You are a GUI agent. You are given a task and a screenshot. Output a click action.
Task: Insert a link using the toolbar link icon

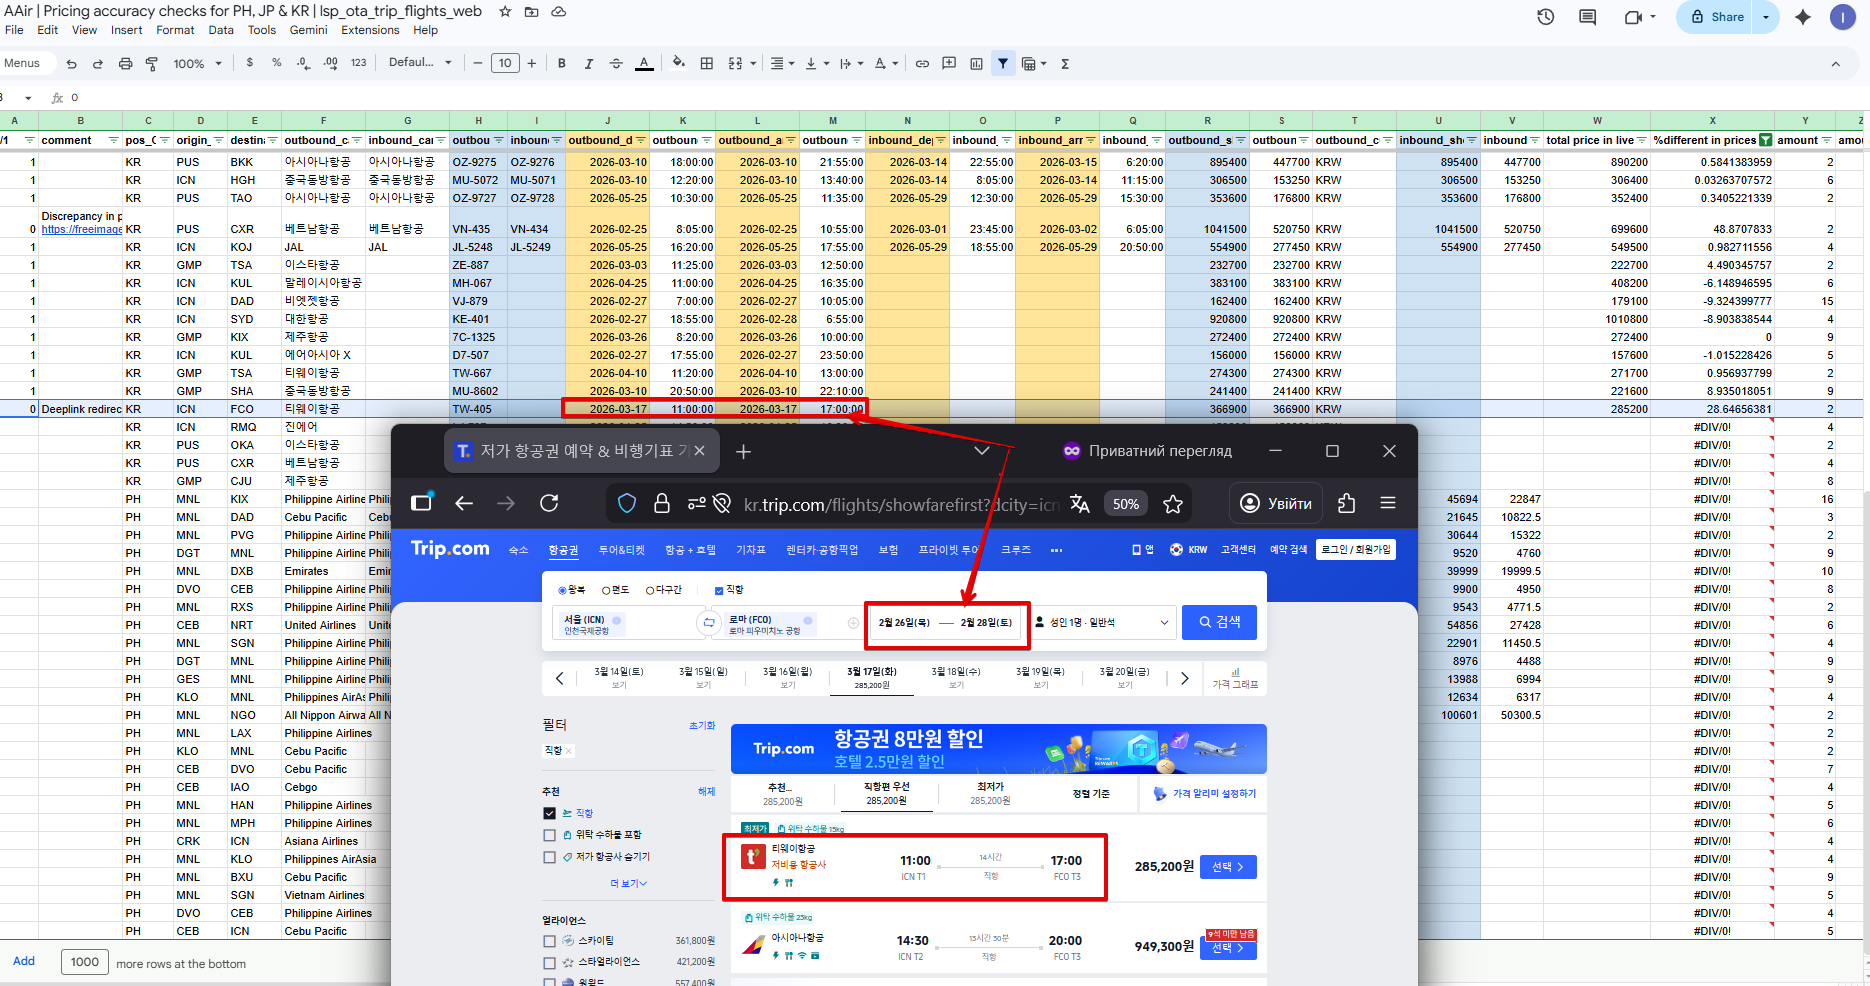922,64
